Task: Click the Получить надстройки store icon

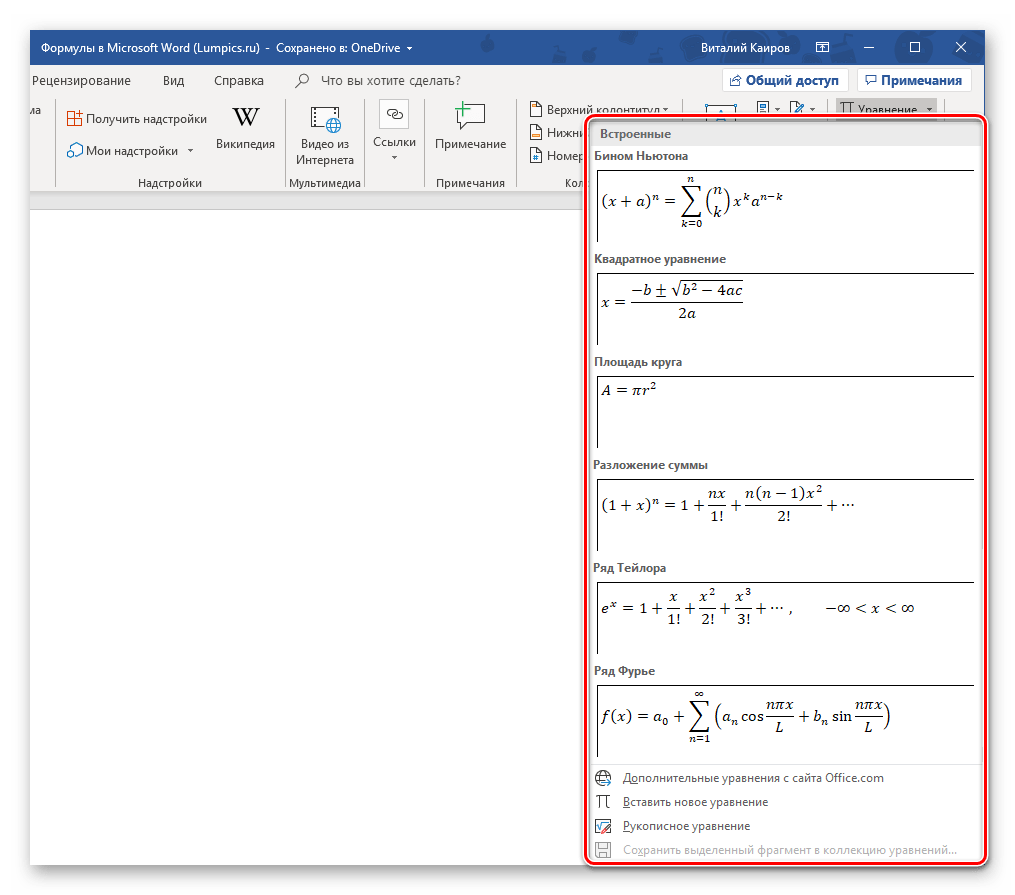Action: pos(75,119)
